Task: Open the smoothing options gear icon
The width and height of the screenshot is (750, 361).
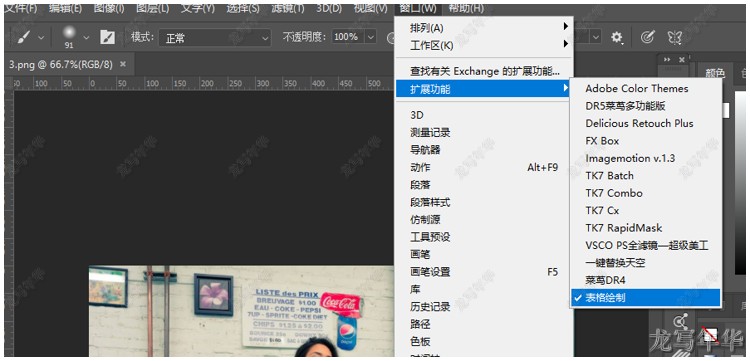Action: click(x=617, y=37)
